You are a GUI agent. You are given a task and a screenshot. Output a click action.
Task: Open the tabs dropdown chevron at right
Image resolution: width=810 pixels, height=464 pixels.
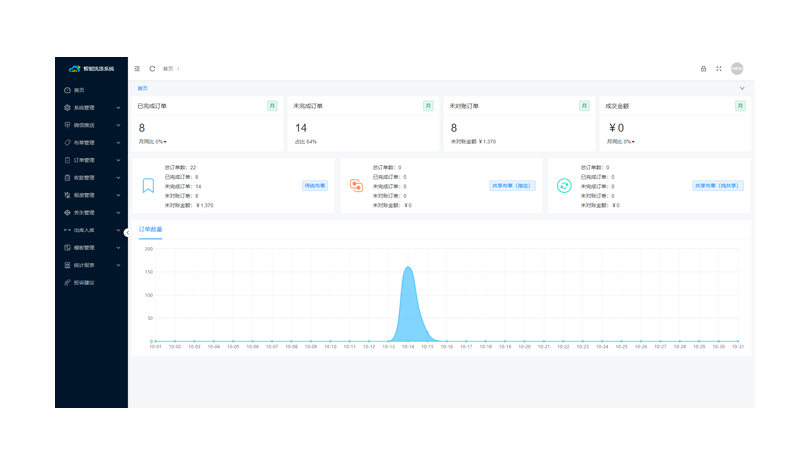742,88
